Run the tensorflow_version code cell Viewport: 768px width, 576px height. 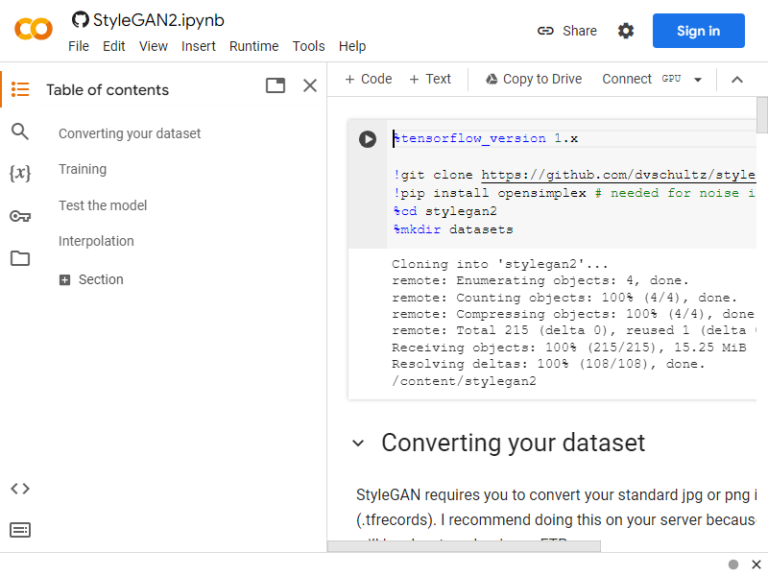(x=367, y=139)
